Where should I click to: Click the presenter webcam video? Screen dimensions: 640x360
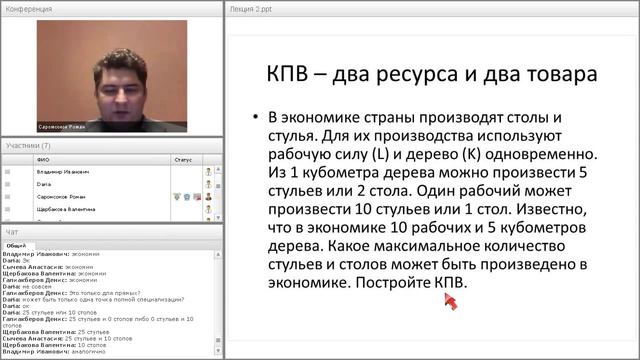tap(112, 76)
